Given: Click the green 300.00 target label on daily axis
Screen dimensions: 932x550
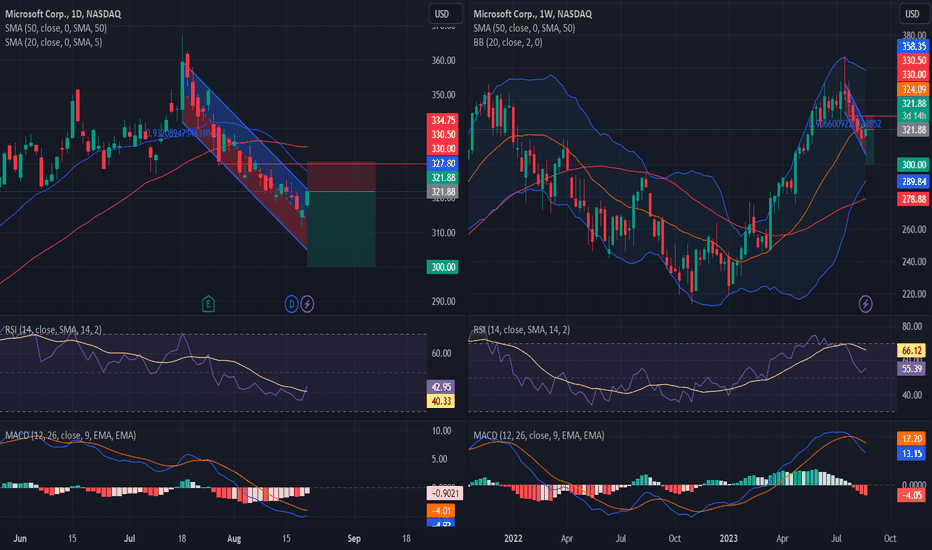Looking at the screenshot, I should pos(443,267).
